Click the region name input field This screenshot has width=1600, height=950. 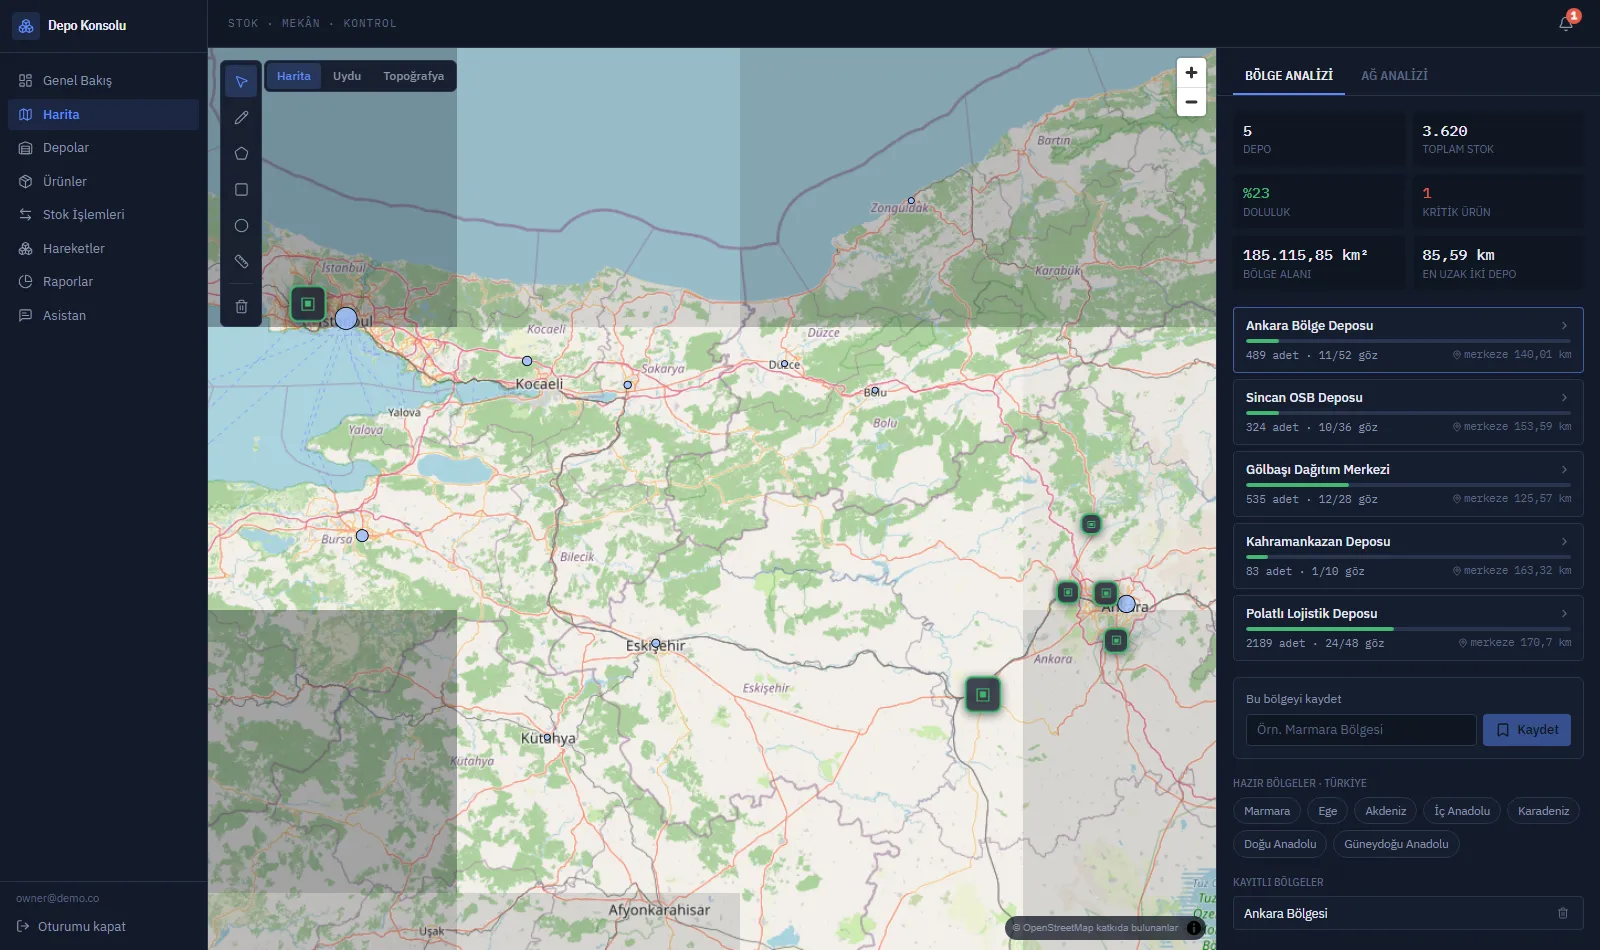click(x=1361, y=730)
